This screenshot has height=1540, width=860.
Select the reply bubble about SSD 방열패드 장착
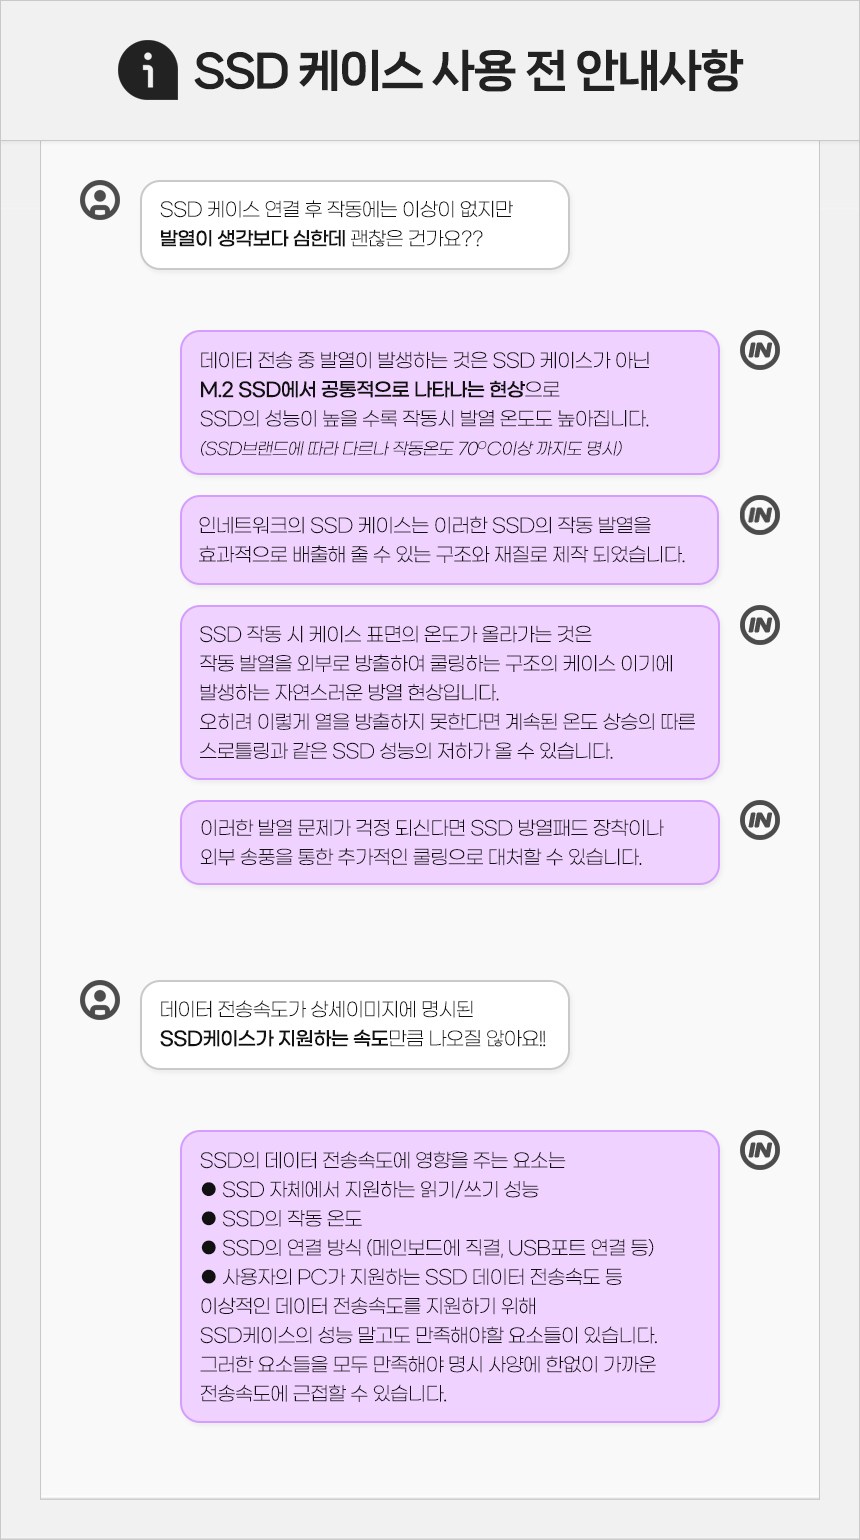(449, 842)
